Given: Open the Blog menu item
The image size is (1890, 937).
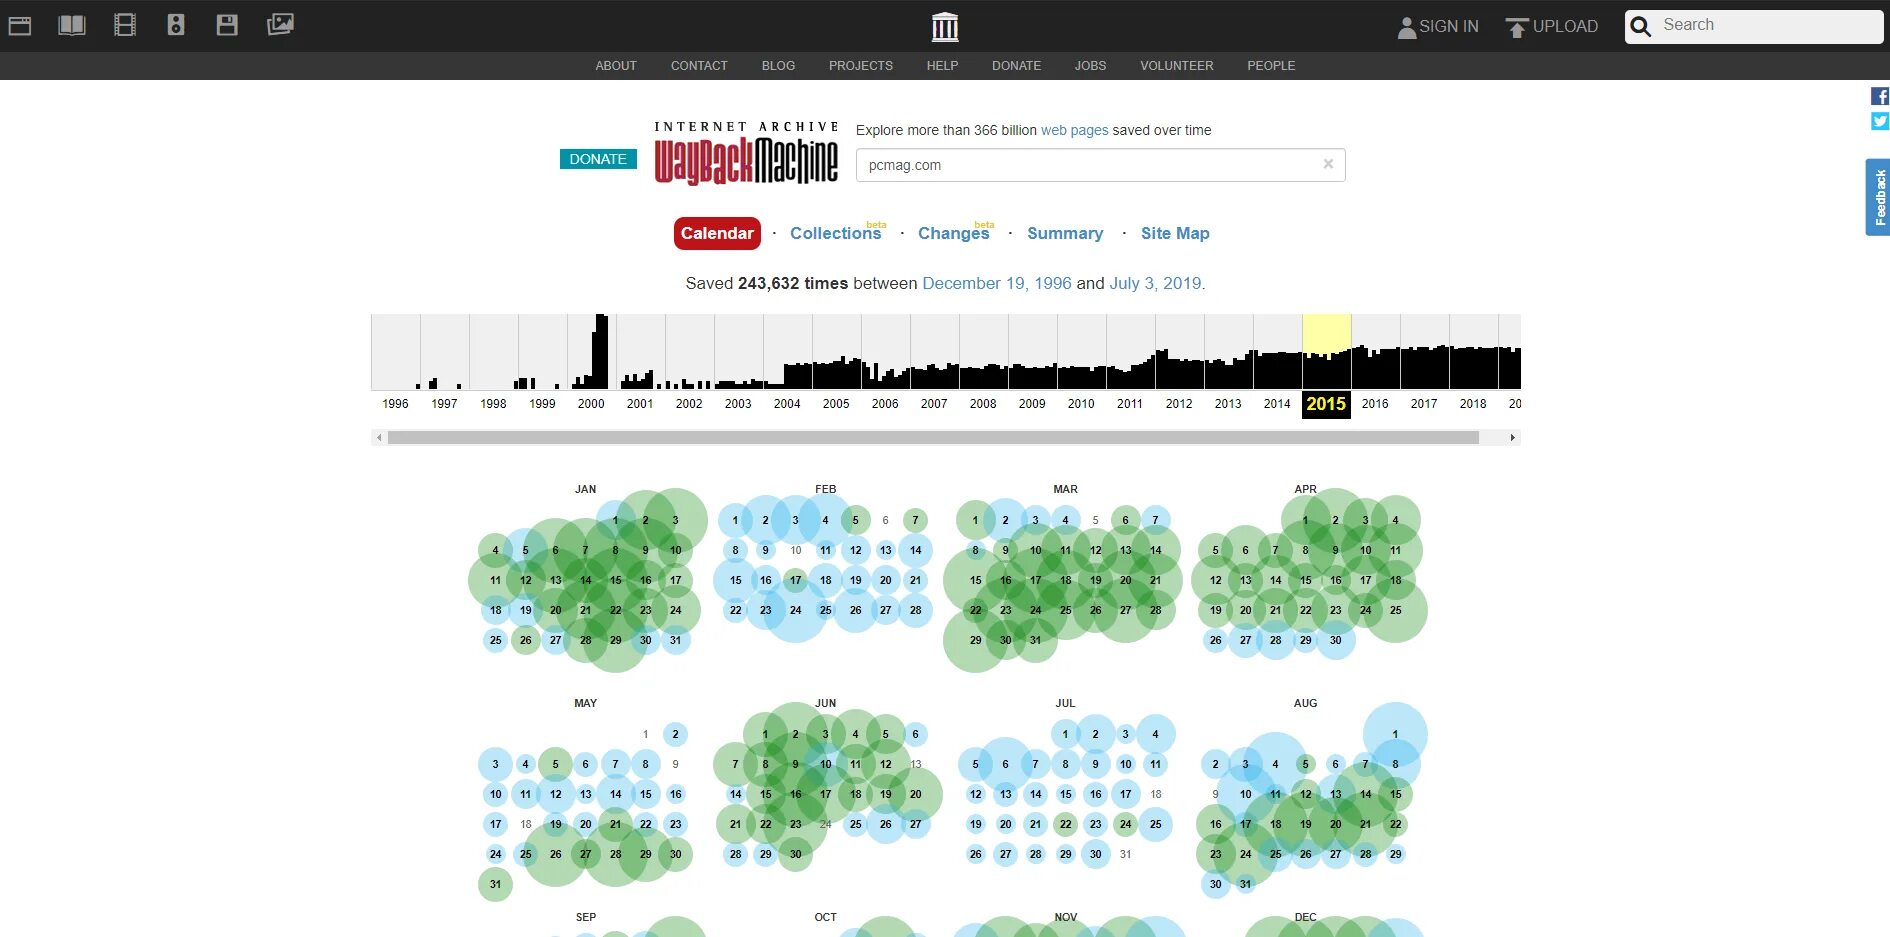Looking at the screenshot, I should click(x=778, y=66).
